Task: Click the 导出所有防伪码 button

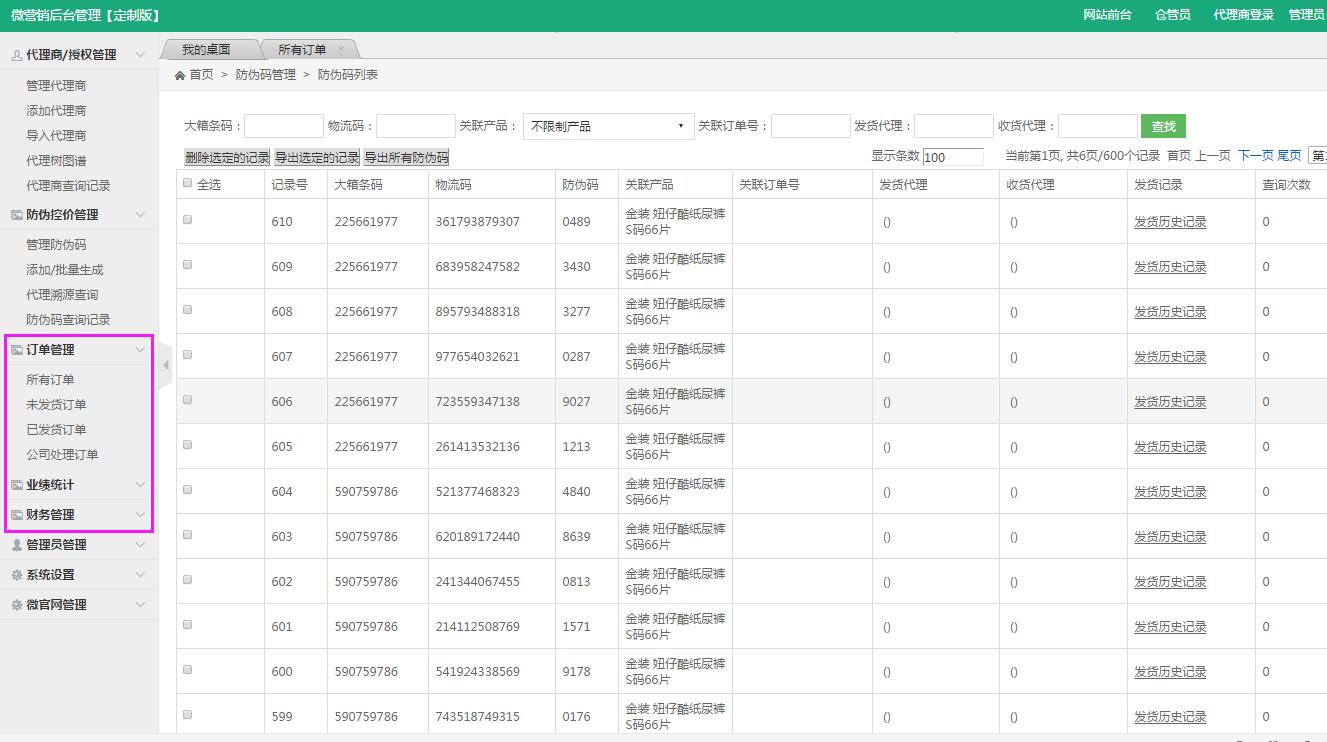Action: pos(406,158)
